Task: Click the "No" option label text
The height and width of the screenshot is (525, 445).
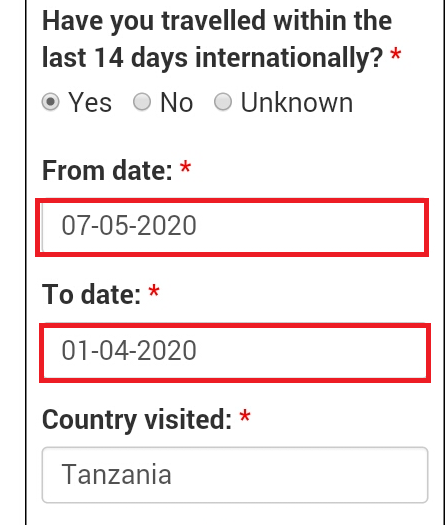Action: click(x=176, y=102)
